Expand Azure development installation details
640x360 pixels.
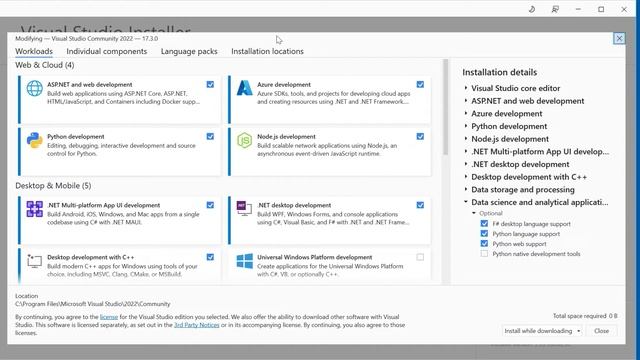[466, 113]
